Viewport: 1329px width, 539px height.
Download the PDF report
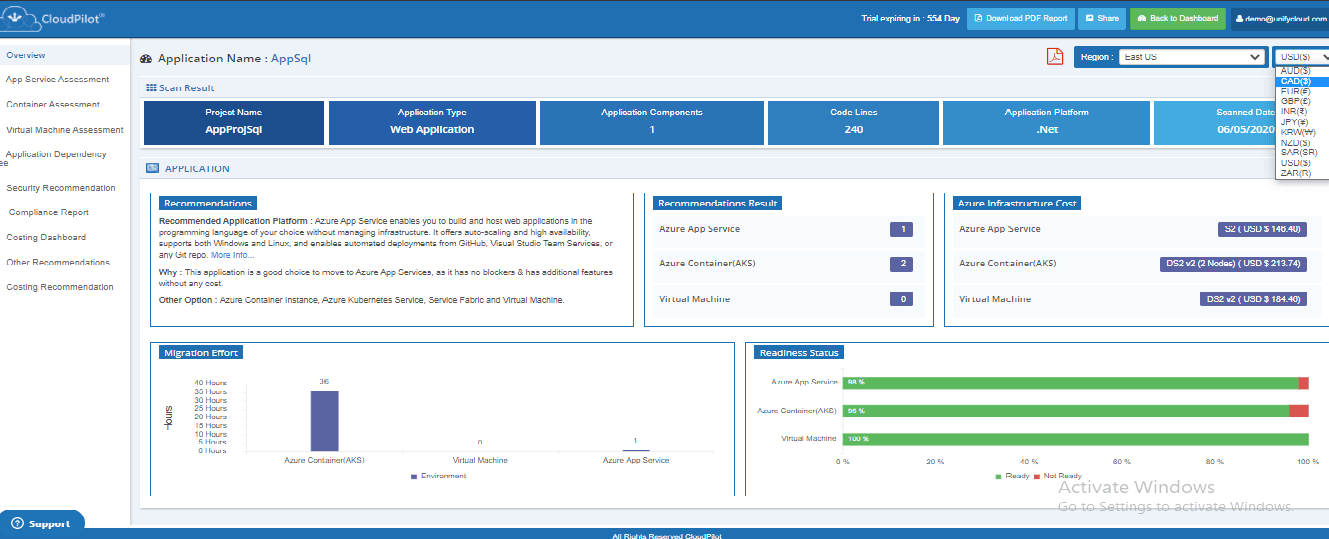point(1020,18)
